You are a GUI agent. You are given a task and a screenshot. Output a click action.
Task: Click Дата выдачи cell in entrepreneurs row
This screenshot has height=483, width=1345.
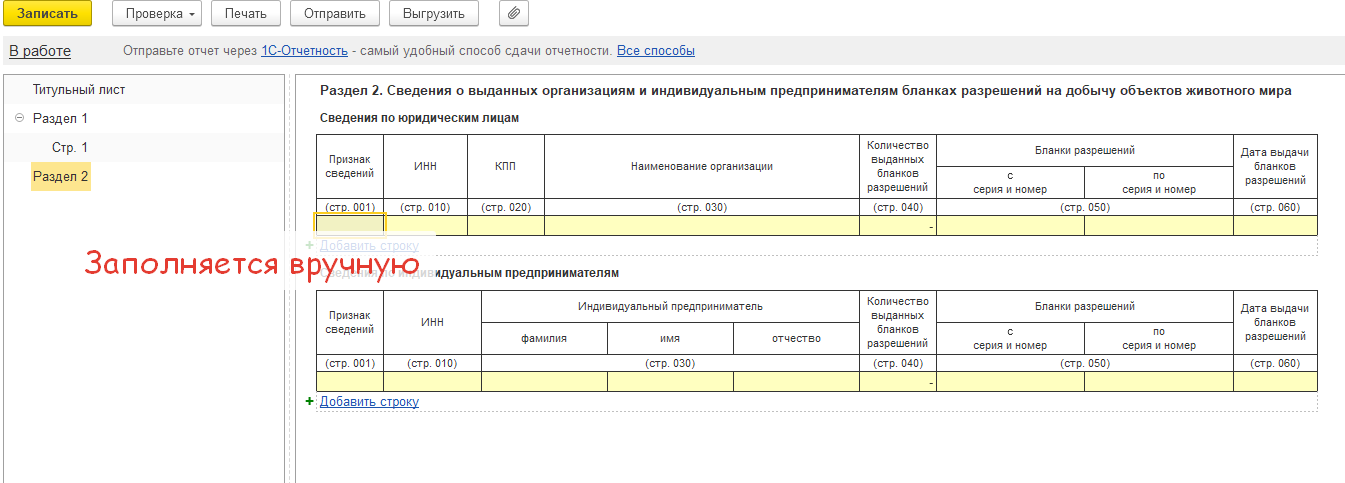click(1274, 381)
